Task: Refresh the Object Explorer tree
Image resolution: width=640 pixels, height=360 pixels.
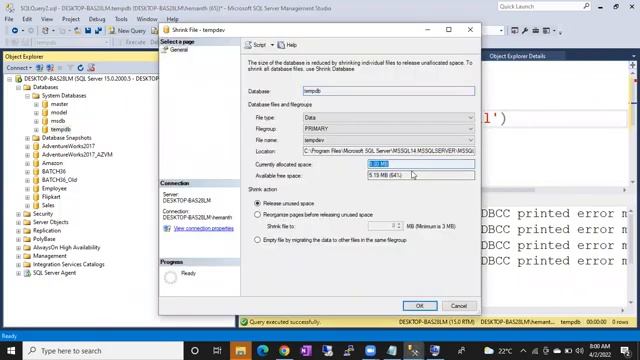Action: click(x=80, y=68)
